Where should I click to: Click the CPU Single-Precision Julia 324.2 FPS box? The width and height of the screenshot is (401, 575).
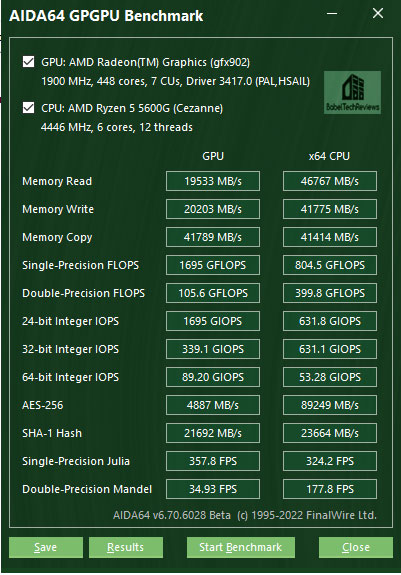point(330,461)
